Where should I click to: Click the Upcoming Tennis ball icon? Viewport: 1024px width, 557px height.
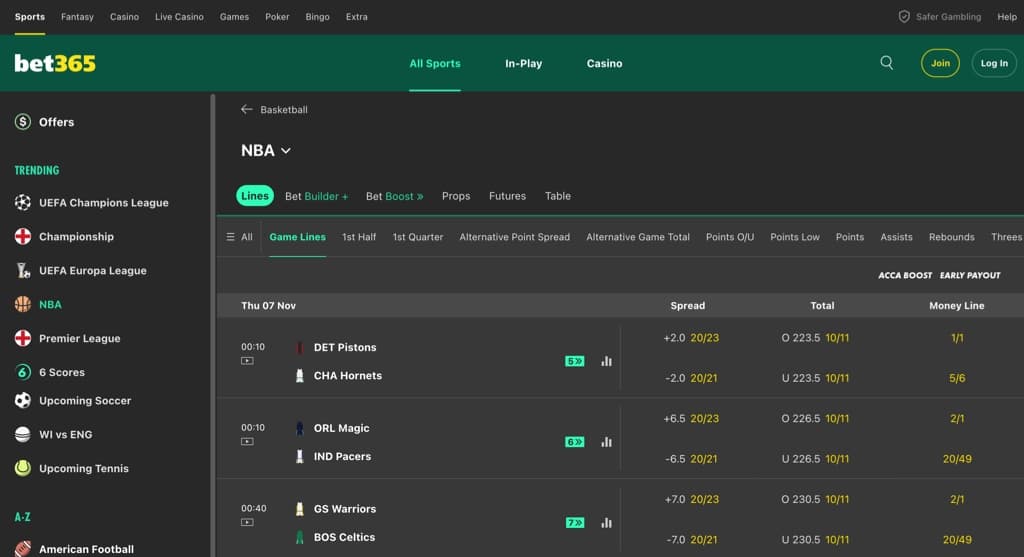click(23, 468)
